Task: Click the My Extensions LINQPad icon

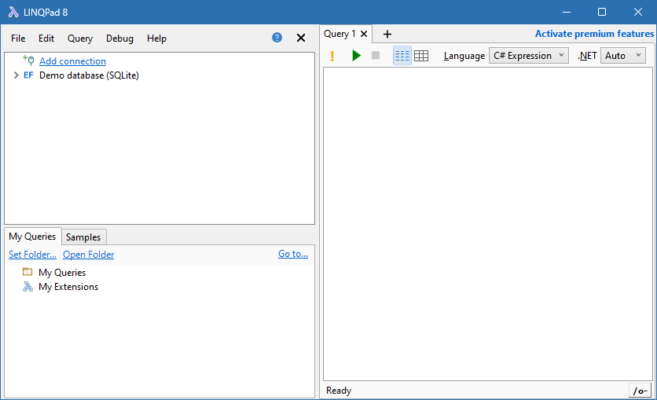Action: [28, 287]
